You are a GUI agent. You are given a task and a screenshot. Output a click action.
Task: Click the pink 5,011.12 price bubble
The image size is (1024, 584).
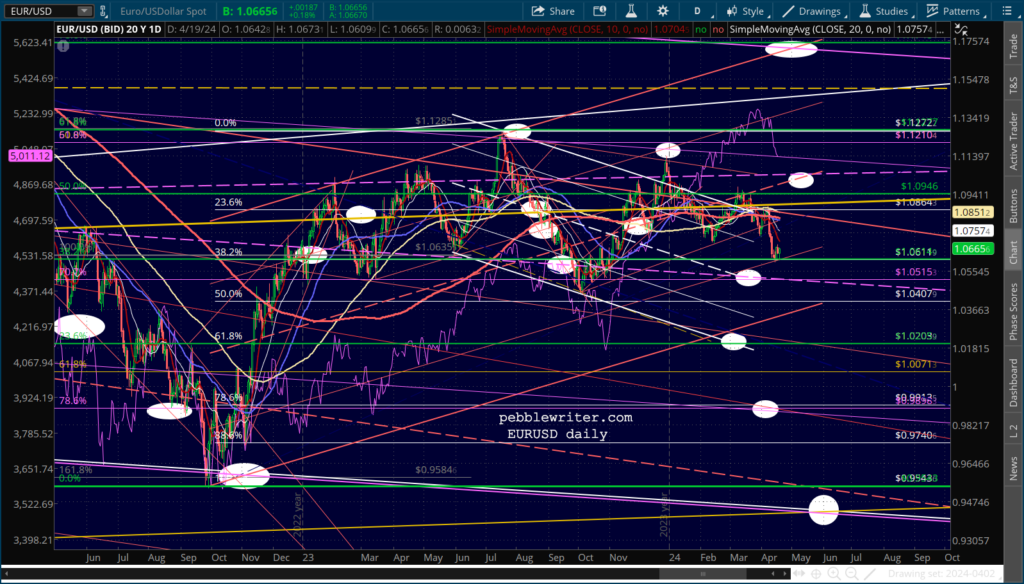tap(30, 155)
